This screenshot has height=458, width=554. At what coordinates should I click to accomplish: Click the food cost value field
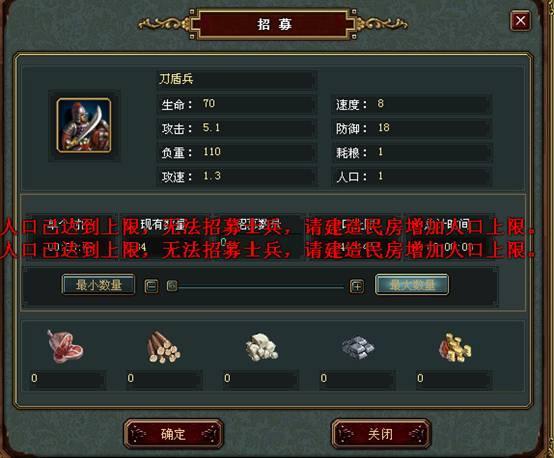(67, 379)
